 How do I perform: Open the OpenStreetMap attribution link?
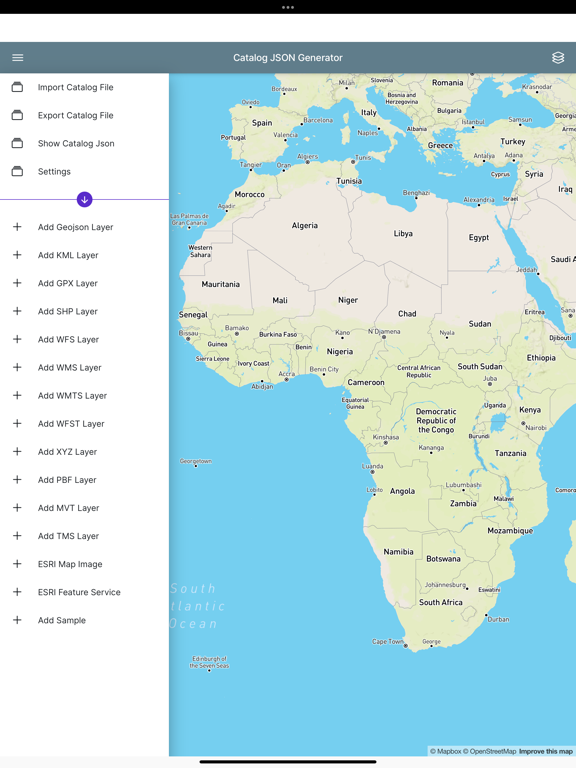(490, 751)
